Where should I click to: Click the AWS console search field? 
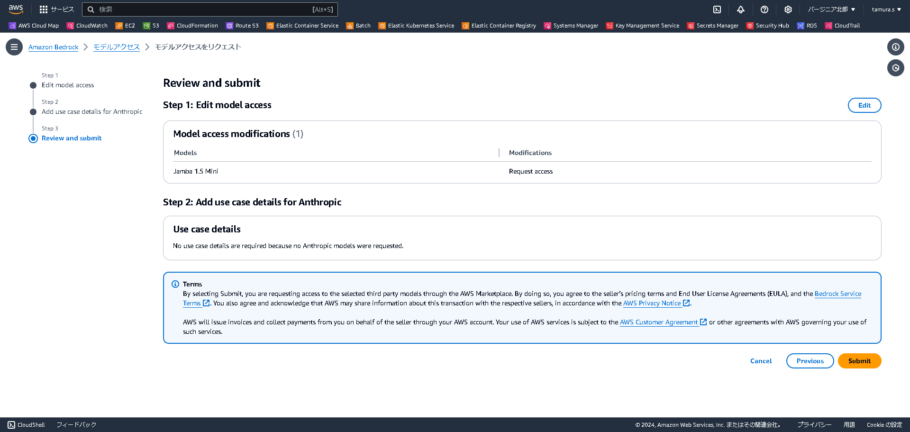click(x=210, y=9)
